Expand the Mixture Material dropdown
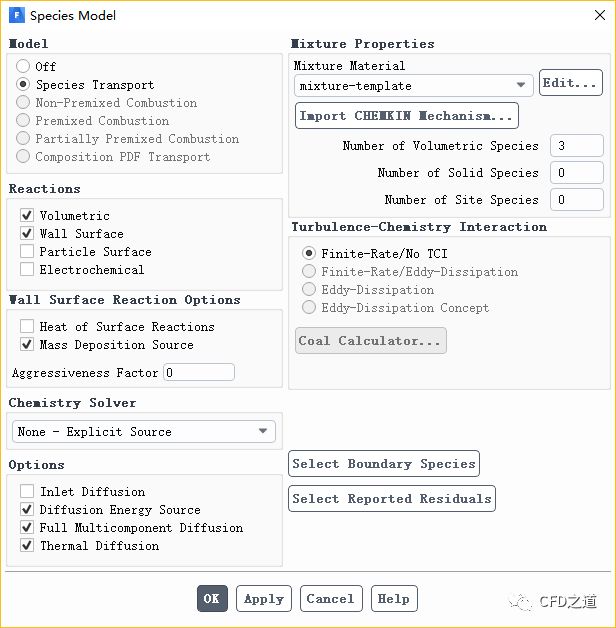 [413, 86]
